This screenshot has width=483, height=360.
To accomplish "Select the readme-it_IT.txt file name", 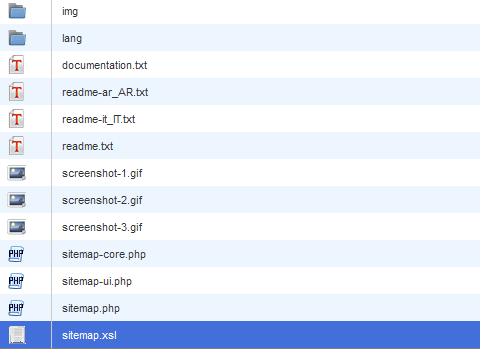I will 99,119.
